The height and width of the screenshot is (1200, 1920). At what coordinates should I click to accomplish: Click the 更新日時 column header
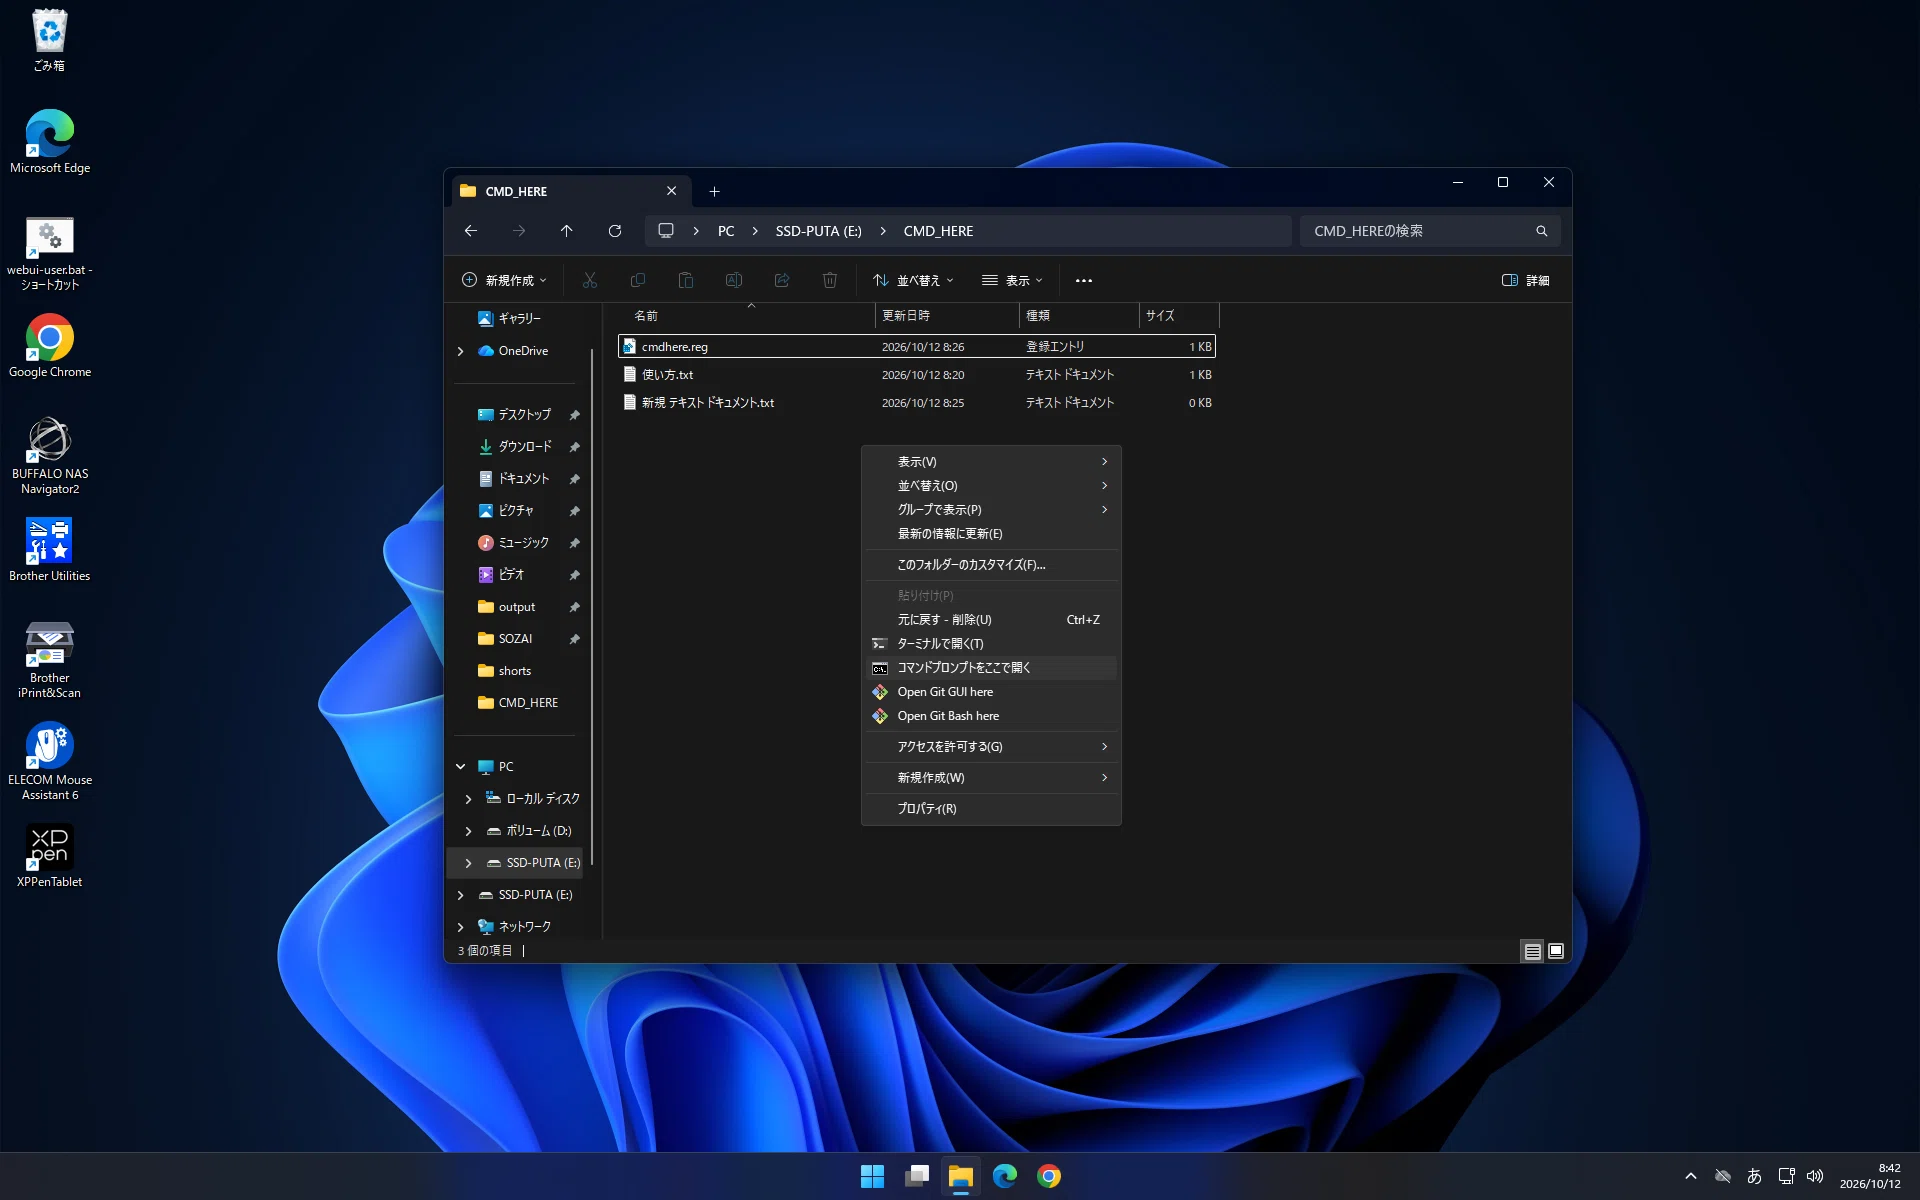[x=947, y=316]
